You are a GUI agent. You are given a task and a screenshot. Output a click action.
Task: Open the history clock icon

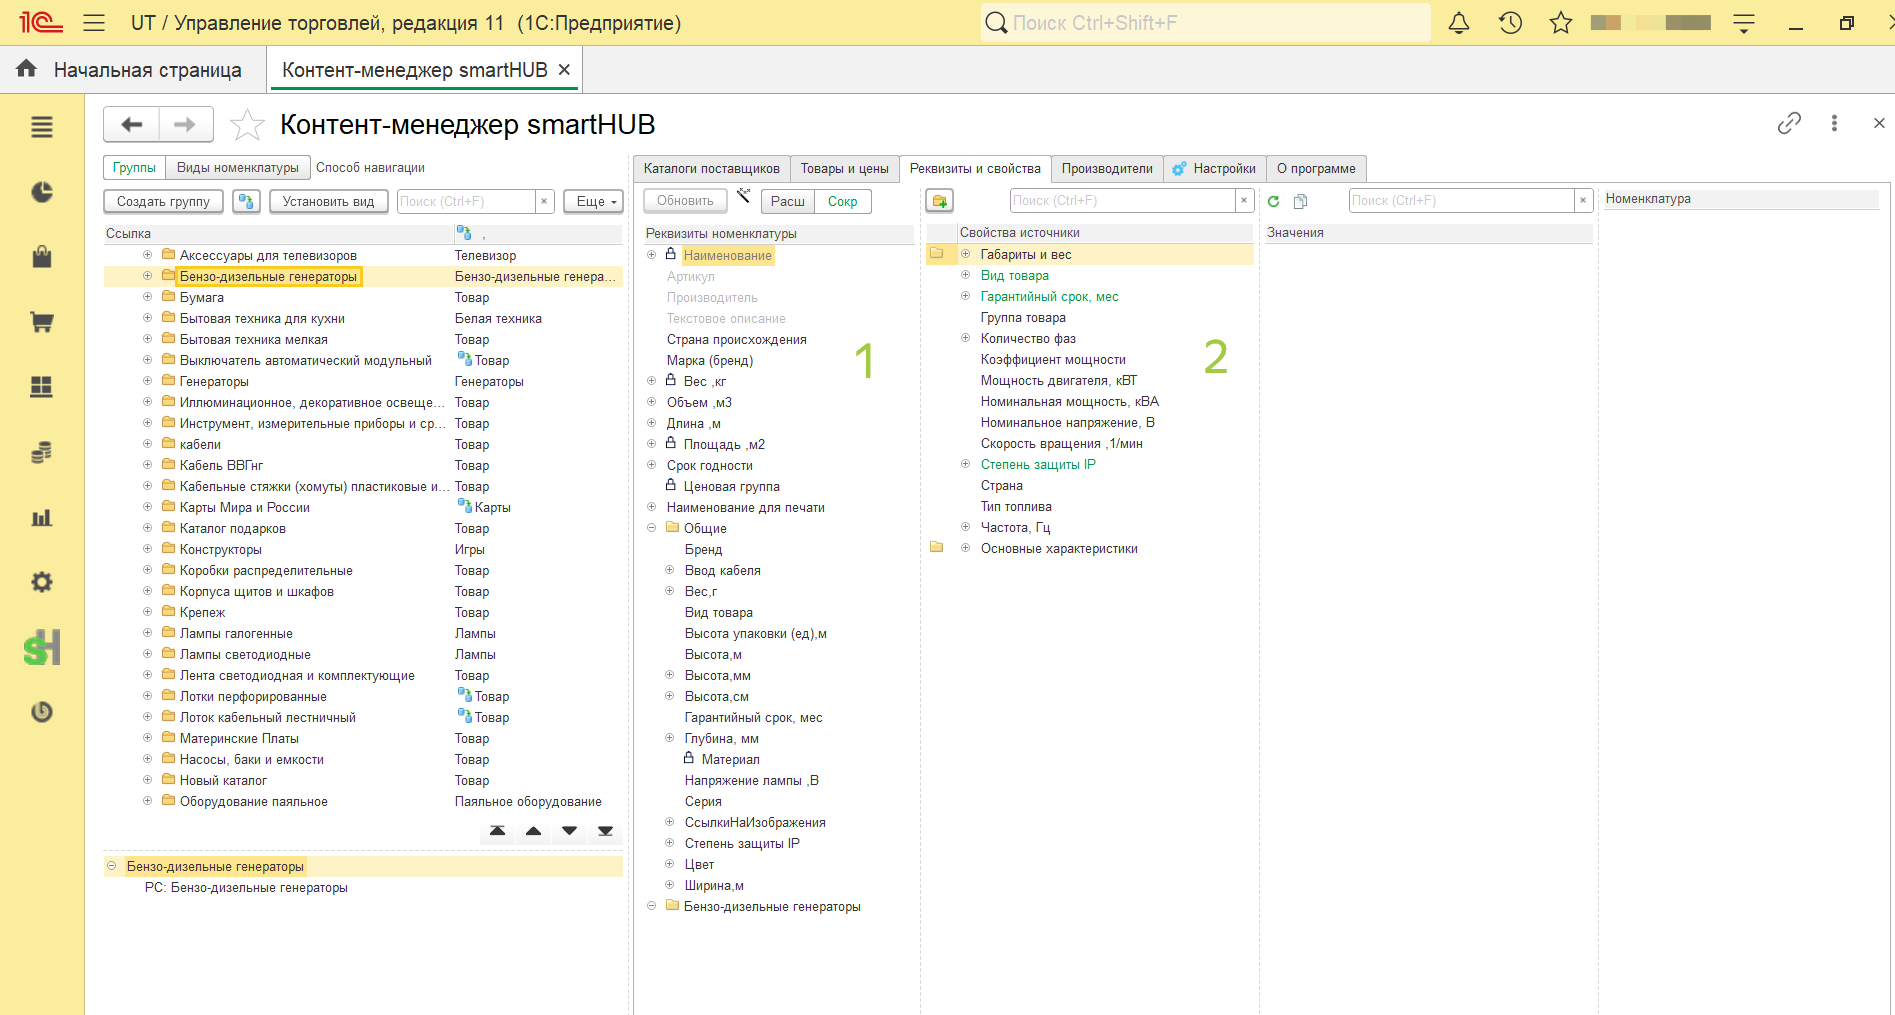(1510, 23)
